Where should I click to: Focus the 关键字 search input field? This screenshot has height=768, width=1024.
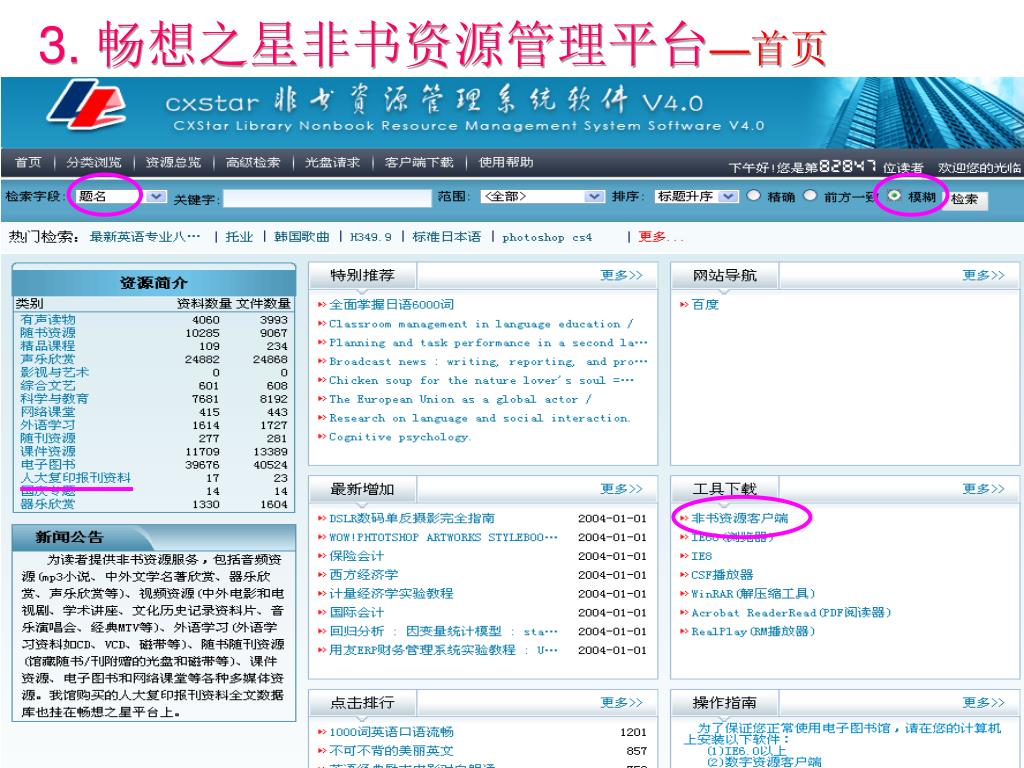click(327, 199)
